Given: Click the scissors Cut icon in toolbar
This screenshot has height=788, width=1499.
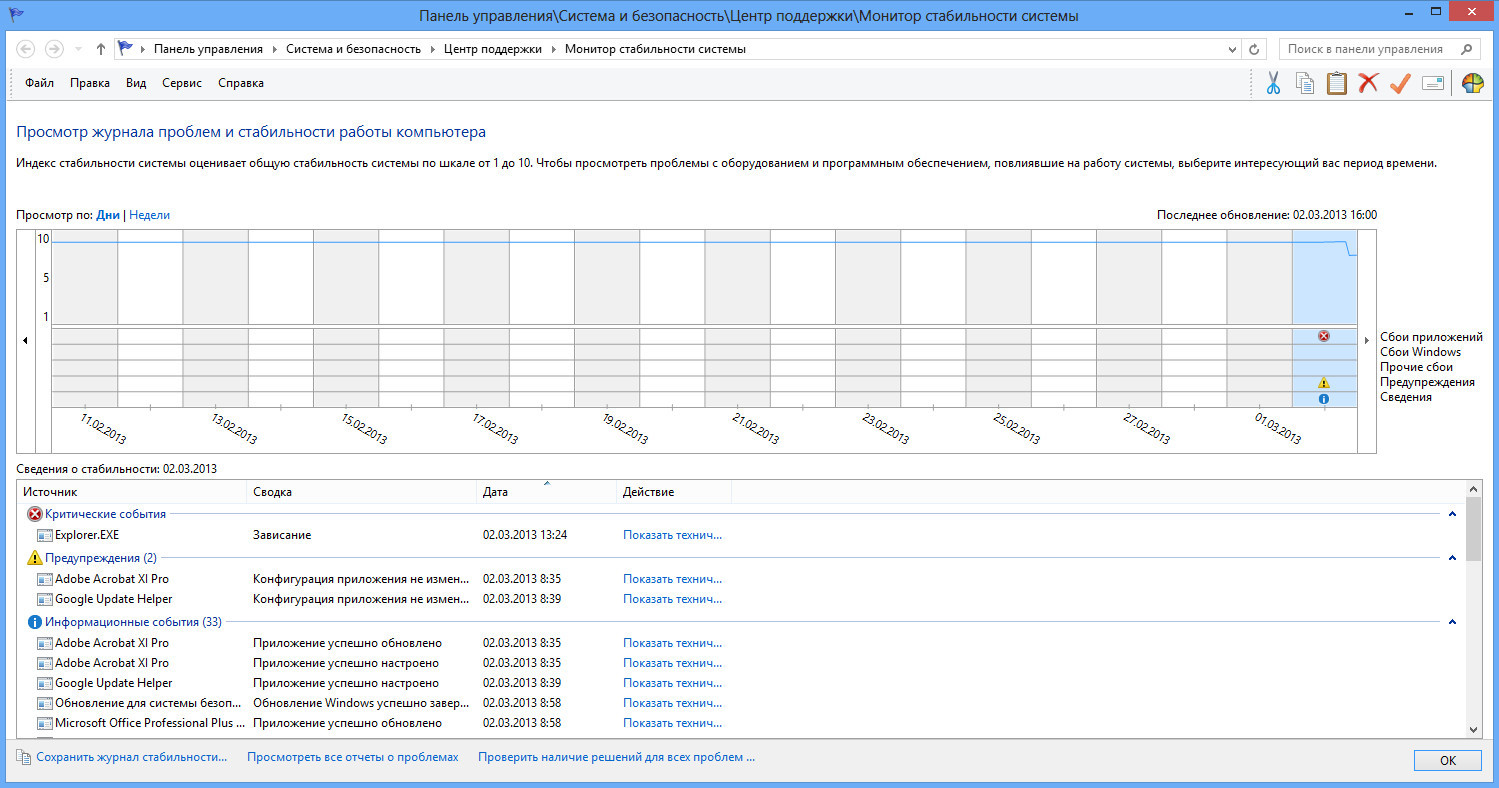Looking at the screenshot, I should 1273,84.
